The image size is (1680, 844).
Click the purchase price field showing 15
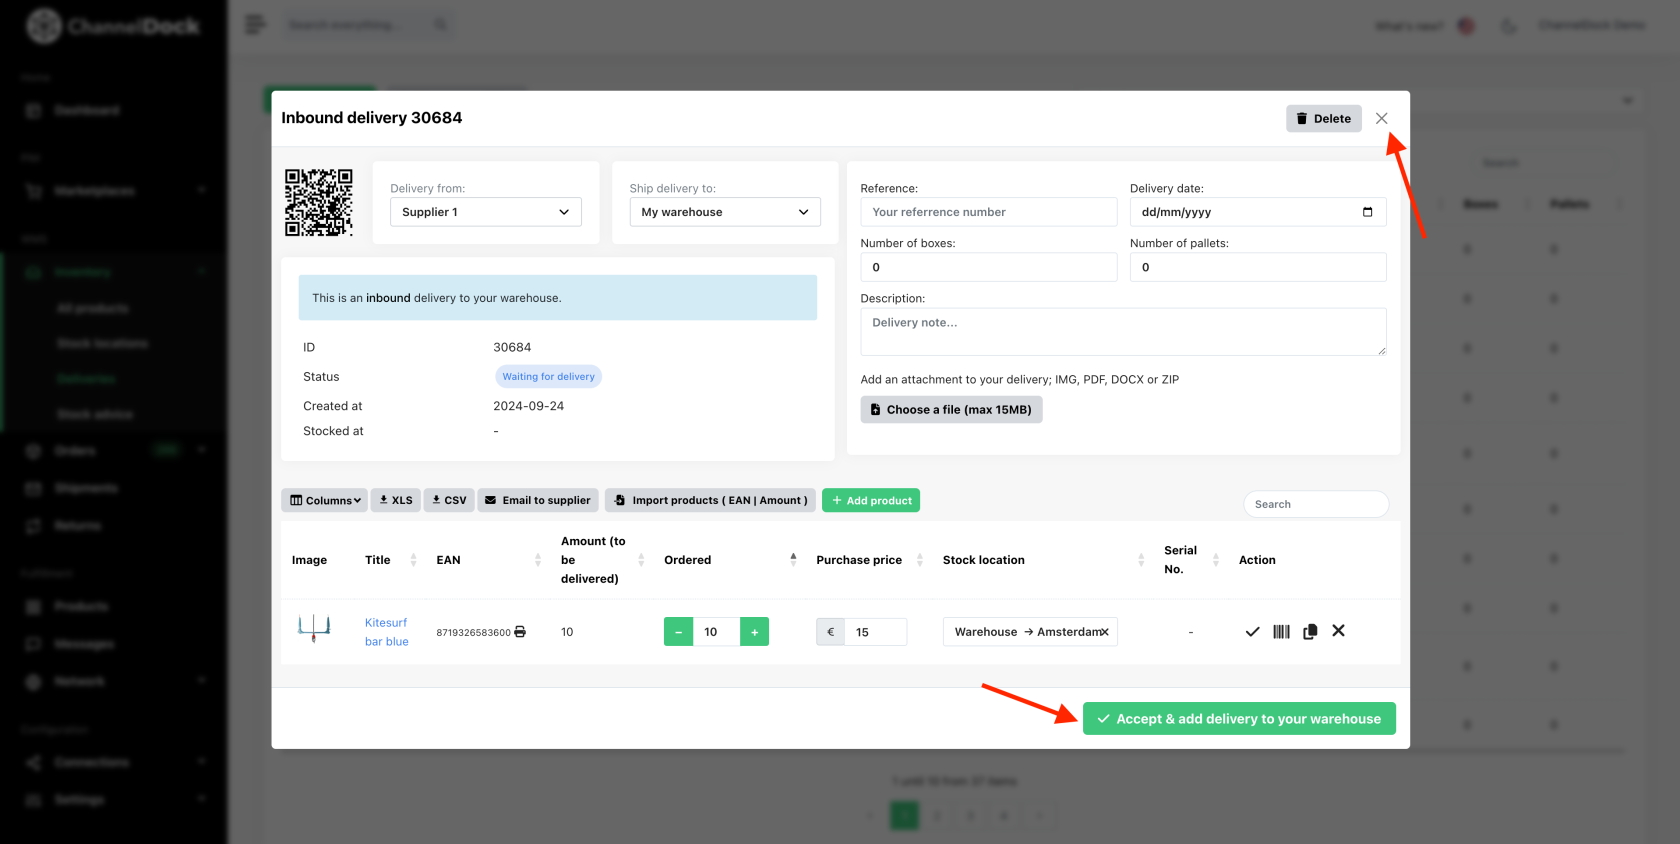click(875, 632)
